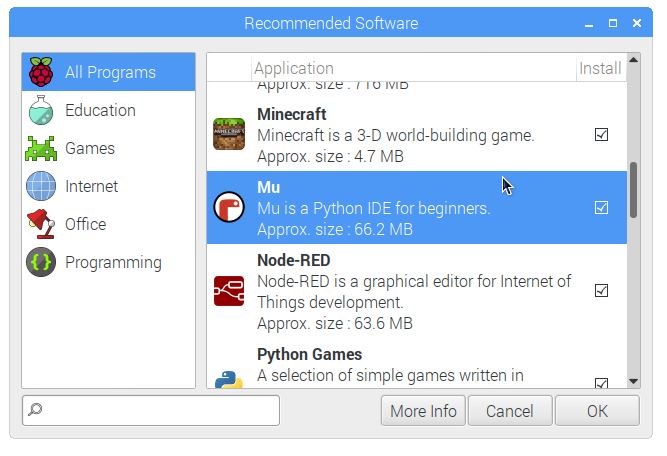Confirm selections with OK button
This screenshot has width=667, height=456.
click(x=597, y=411)
